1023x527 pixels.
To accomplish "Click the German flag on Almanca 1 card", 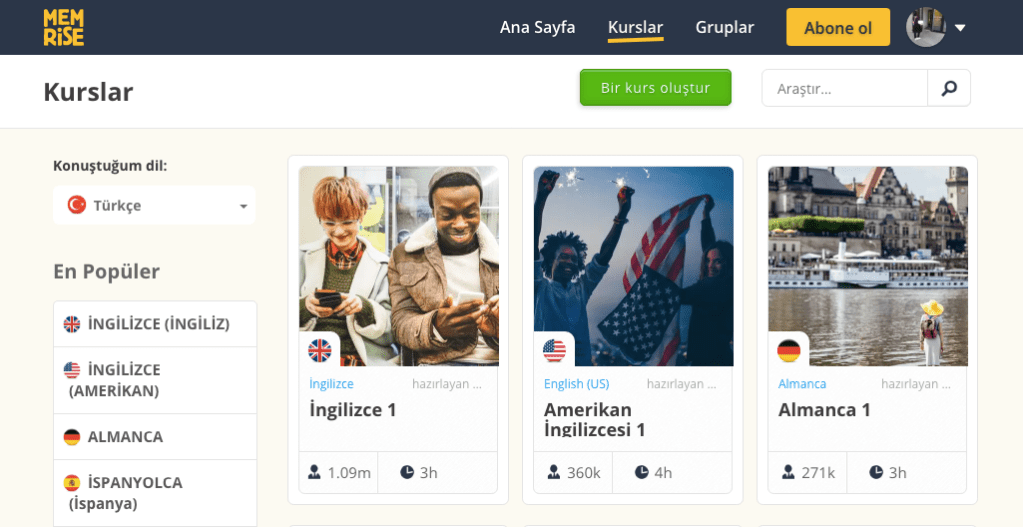I will click(789, 351).
